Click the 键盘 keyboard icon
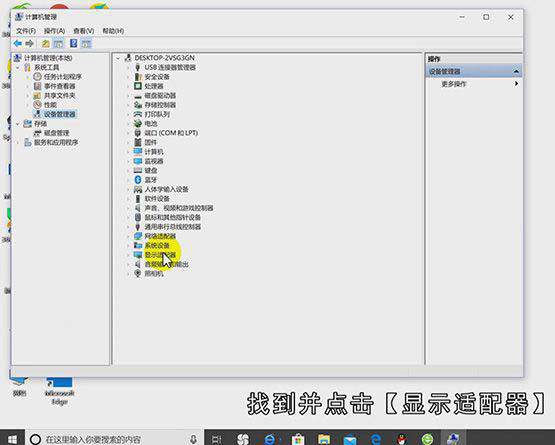 click(x=138, y=170)
